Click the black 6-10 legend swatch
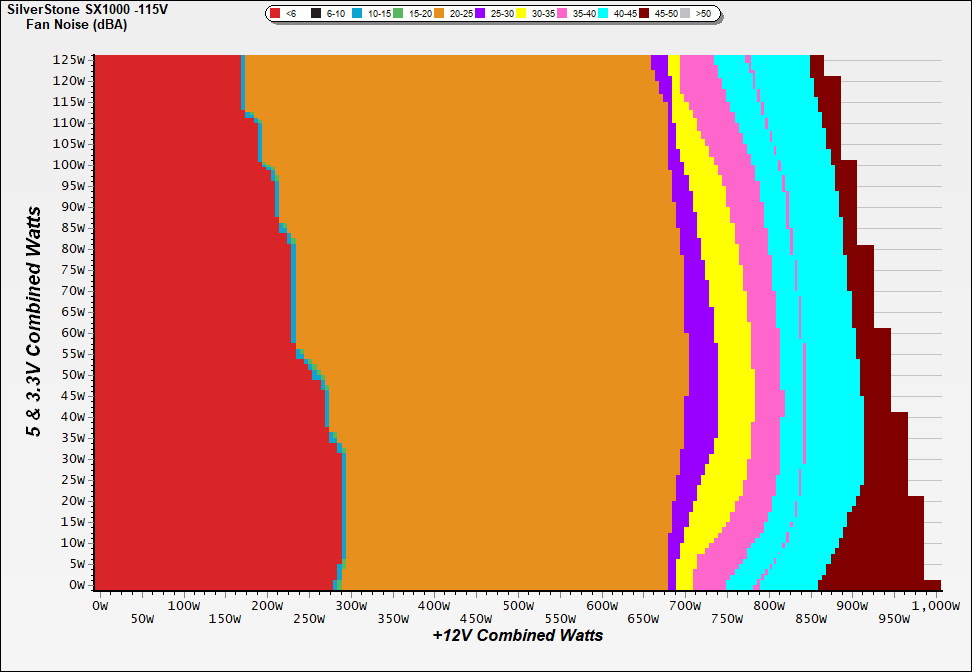 pyautogui.click(x=317, y=14)
